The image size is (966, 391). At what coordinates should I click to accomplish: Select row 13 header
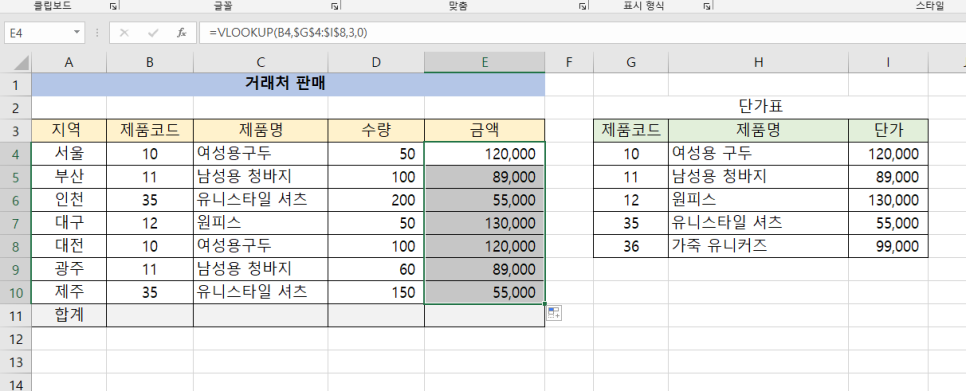(x=15, y=361)
